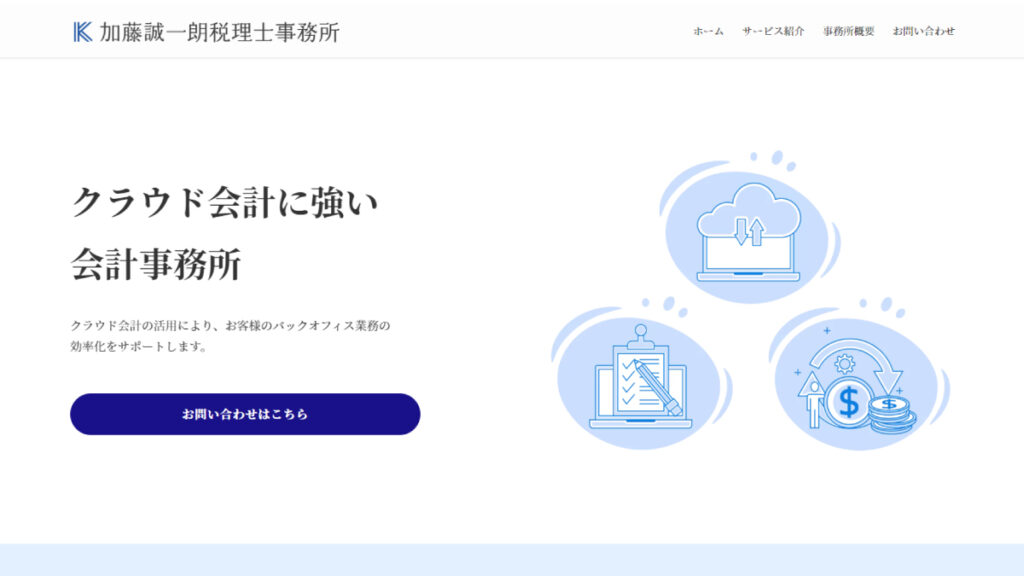Select the stacked coins icon
The image size is (1024, 576).
coord(891,412)
